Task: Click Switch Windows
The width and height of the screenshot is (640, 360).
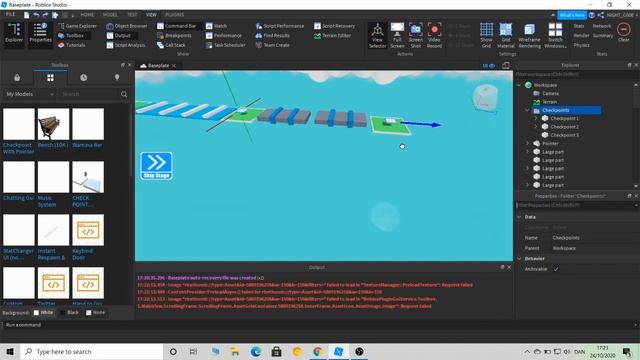Action: pyautogui.click(x=555, y=36)
